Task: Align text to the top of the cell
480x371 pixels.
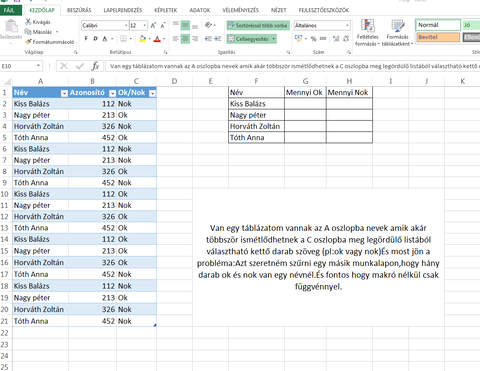Action: [176, 25]
